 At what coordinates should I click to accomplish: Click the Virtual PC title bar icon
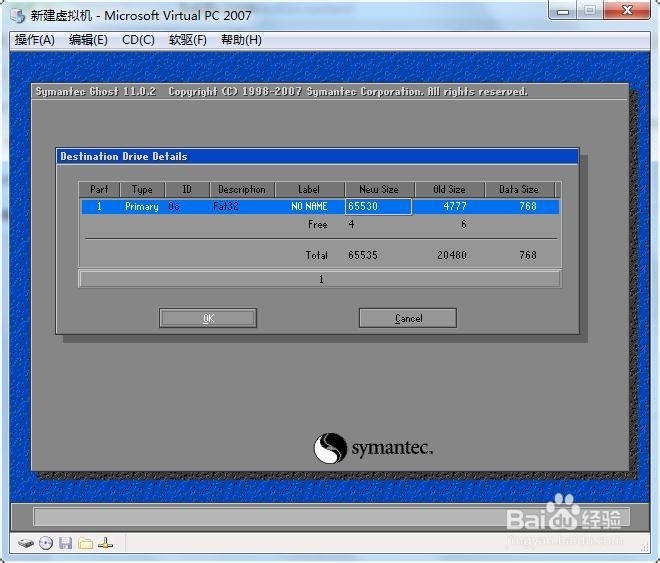point(18,16)
